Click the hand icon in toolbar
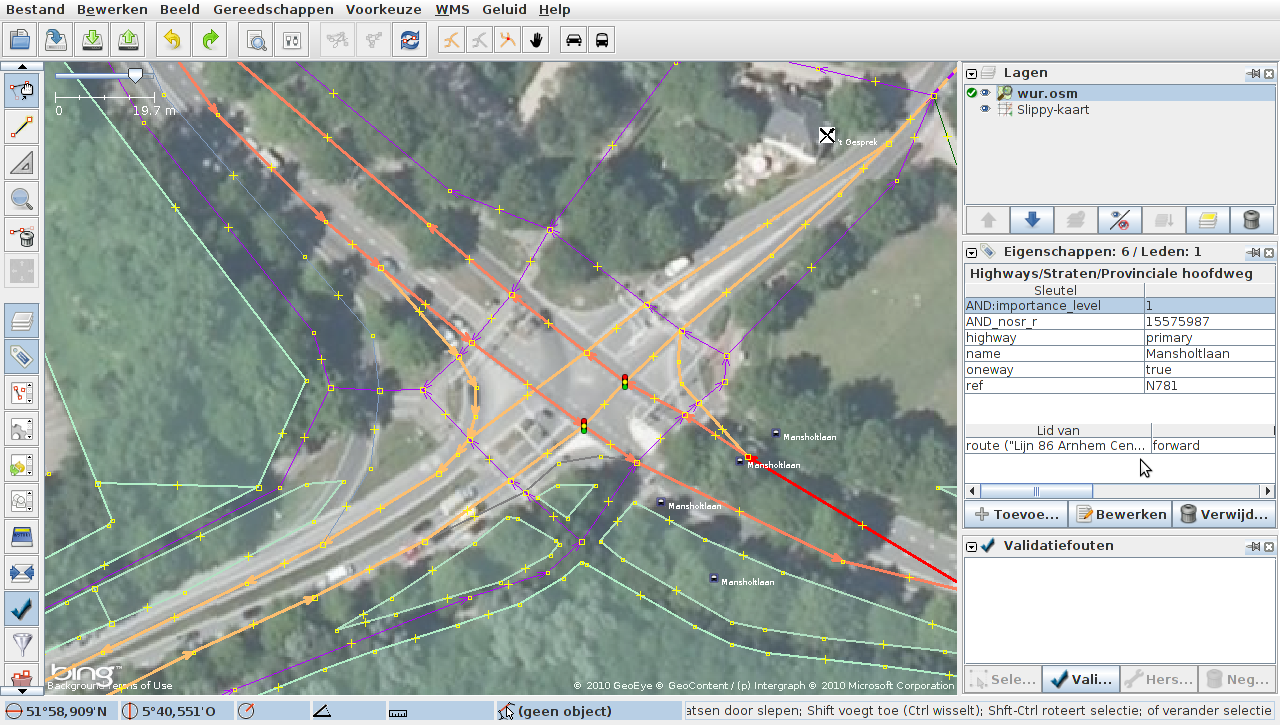Screen dimensions: 1280x725 click(537, 40)
